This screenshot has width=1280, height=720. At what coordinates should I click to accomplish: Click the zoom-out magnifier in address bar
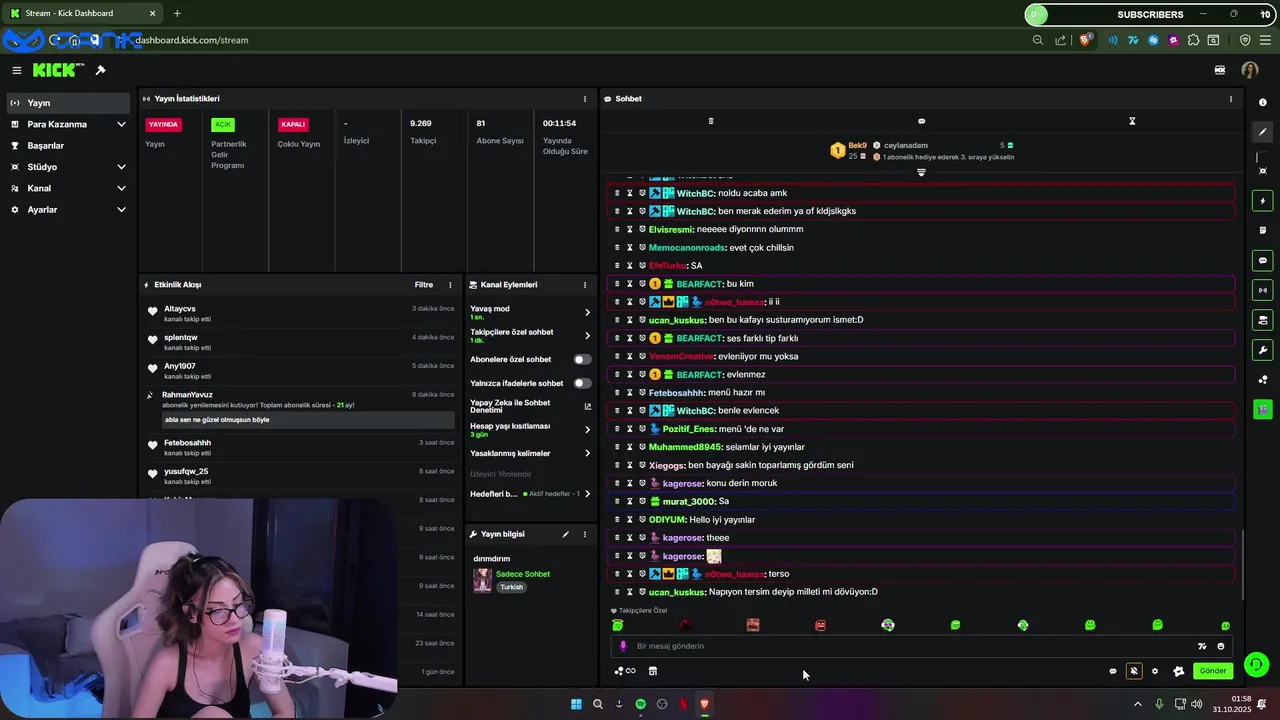1038,40
